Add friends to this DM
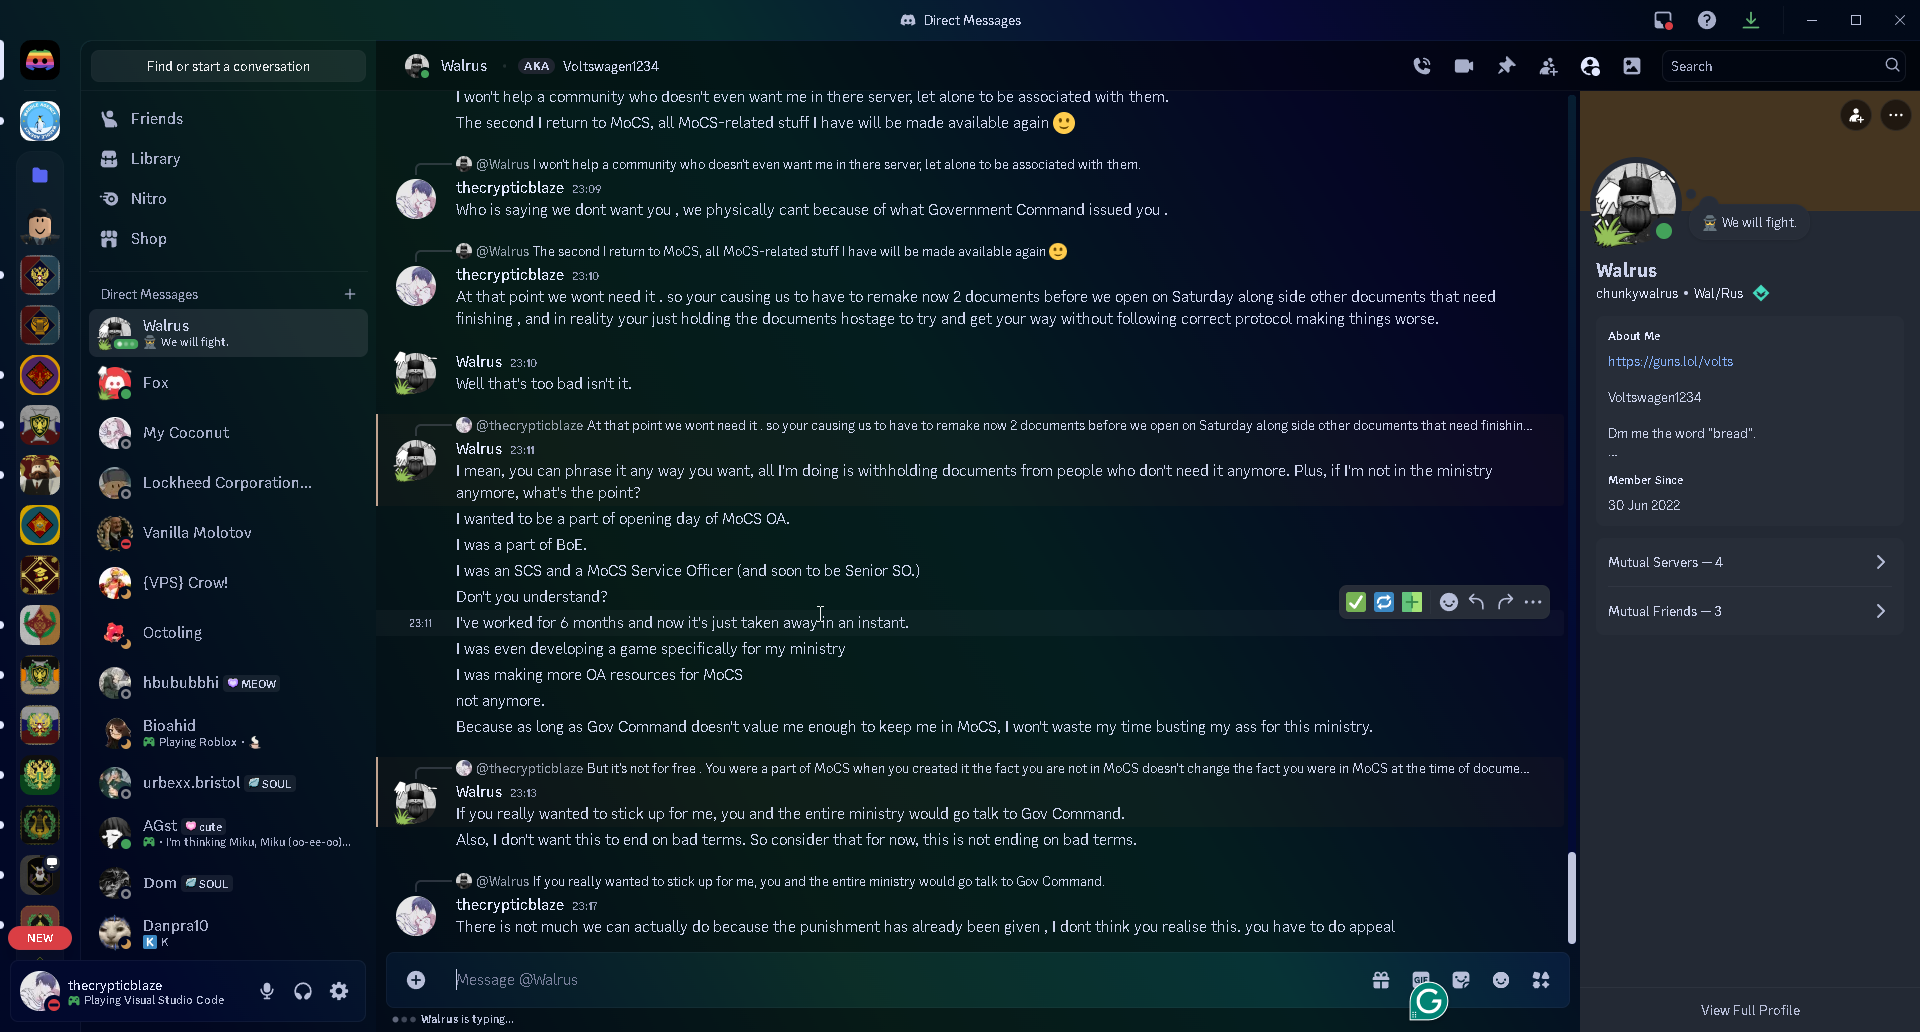The height and width of the screenshot is (1032, 1920). pyautogui.click(x=1548, y=66)
